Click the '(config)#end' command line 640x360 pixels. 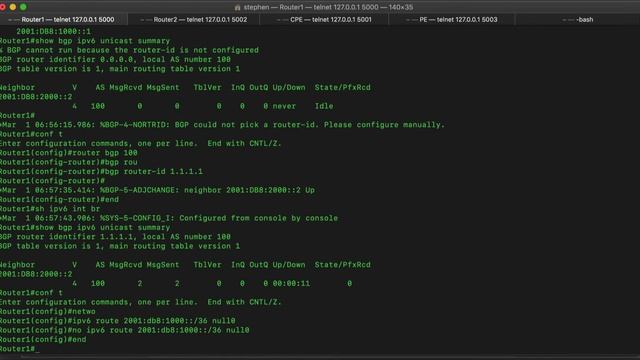click(x=43, y=340)
